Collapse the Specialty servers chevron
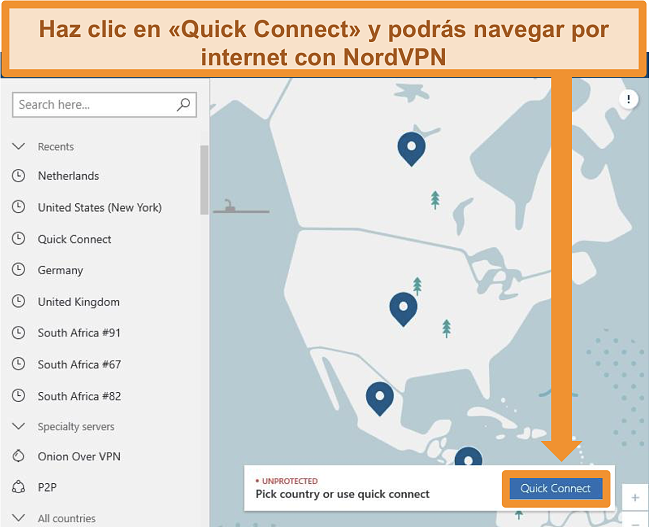Image resolution: width=650 pixels, height=527 pixels. (19, 426)
